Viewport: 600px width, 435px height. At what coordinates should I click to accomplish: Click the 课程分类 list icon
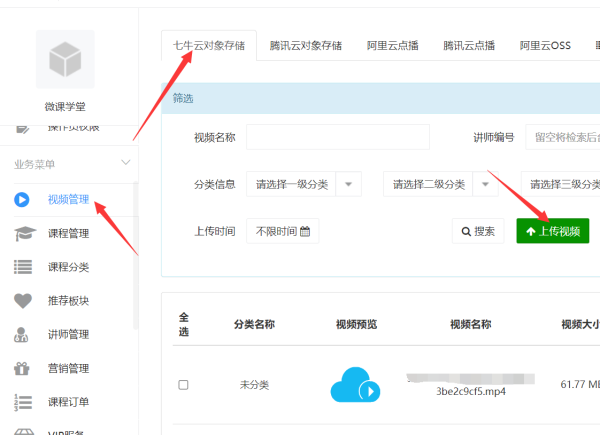coord(23,267)
